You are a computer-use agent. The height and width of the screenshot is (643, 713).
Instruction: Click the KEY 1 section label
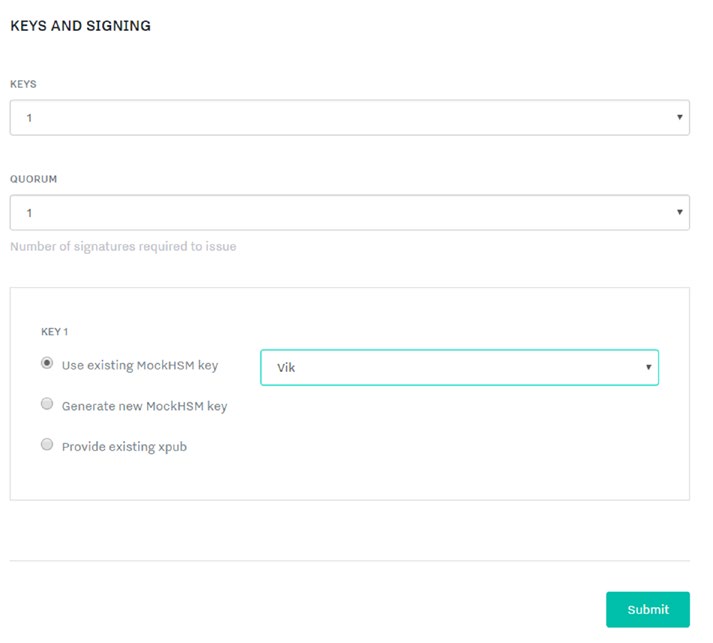(56, 331)
